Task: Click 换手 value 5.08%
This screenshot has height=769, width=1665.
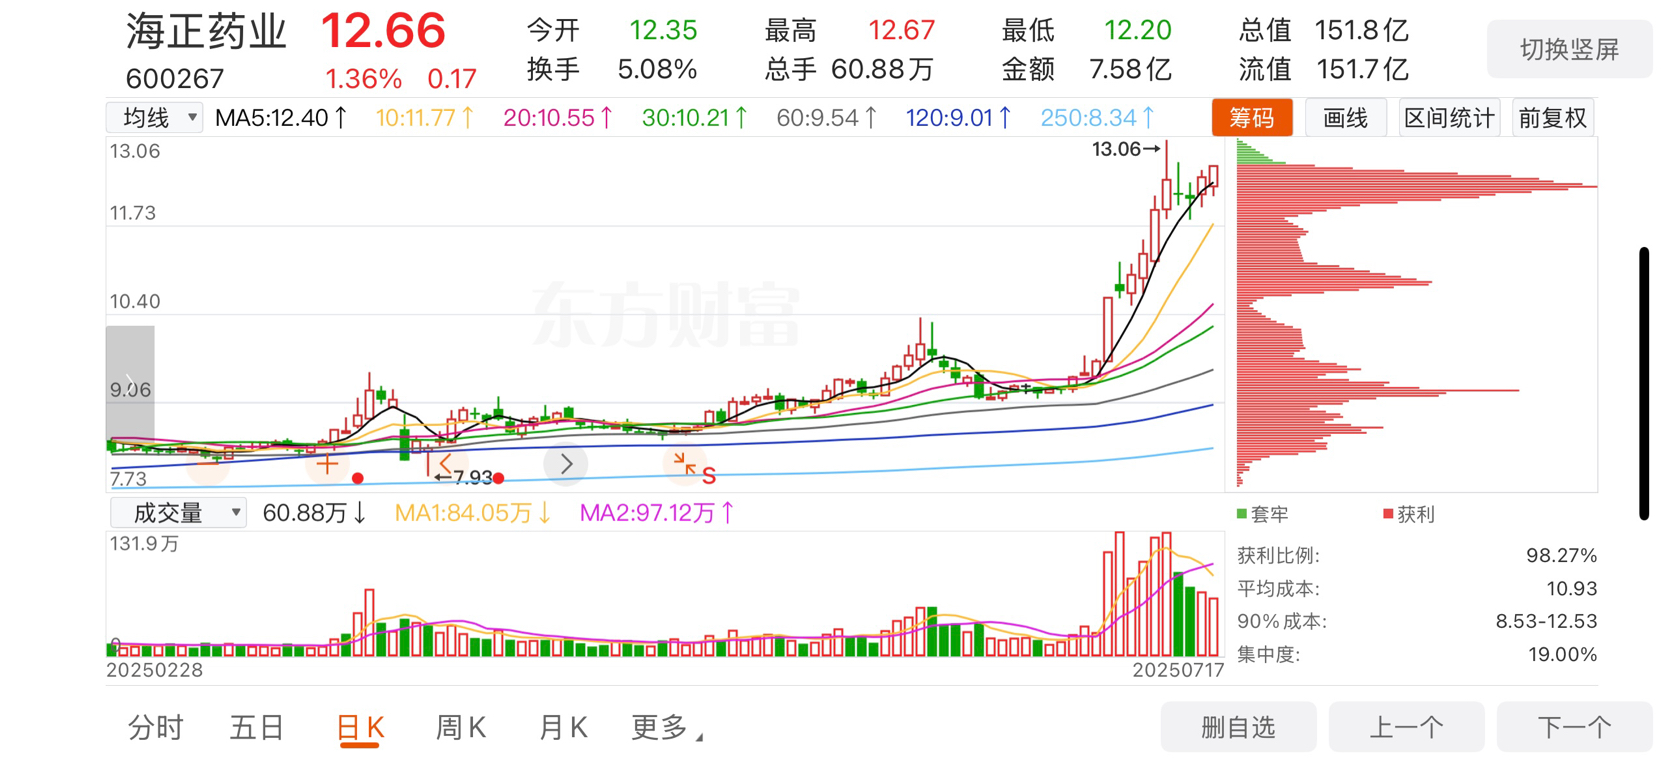Action: 657,69
